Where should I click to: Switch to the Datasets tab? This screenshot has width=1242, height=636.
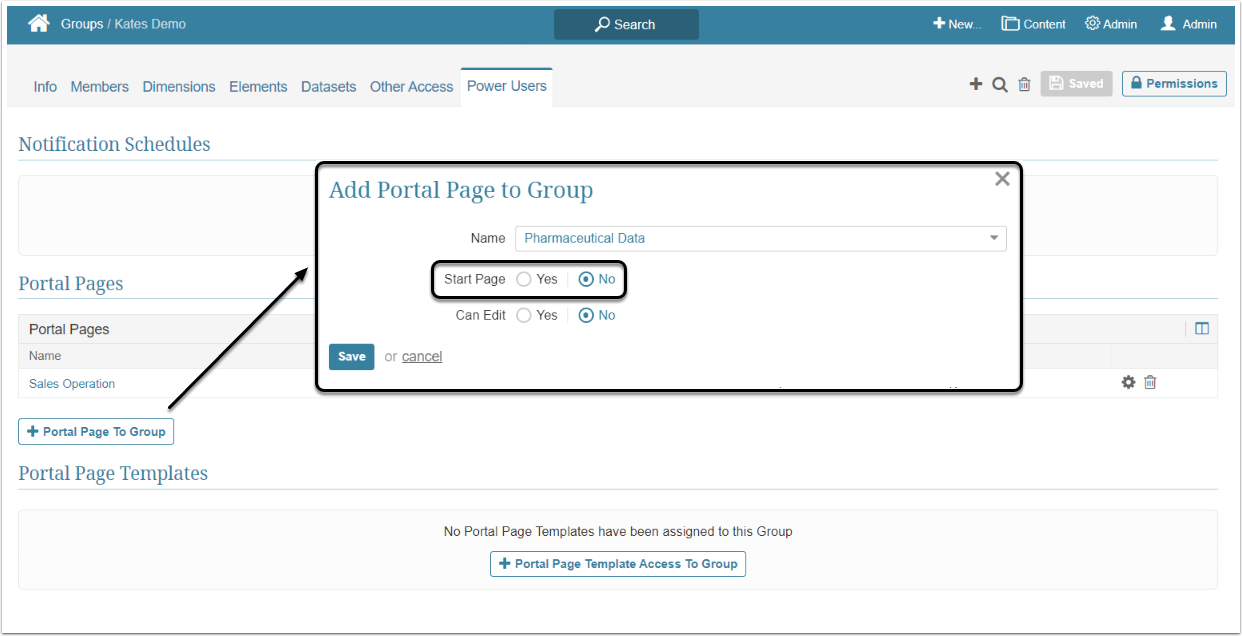coord(328,87)
